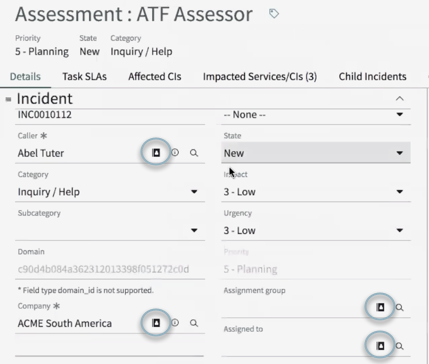The height and width of the screenshot is (364, 429).
Task: Open the Category dropdown Inquiry / Help
Action: [x=110, y=192]
